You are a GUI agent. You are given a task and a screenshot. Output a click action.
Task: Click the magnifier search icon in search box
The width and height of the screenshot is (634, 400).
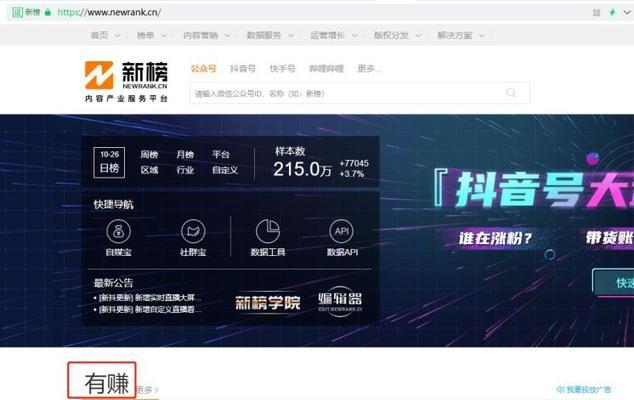click(x=511, y=93)
